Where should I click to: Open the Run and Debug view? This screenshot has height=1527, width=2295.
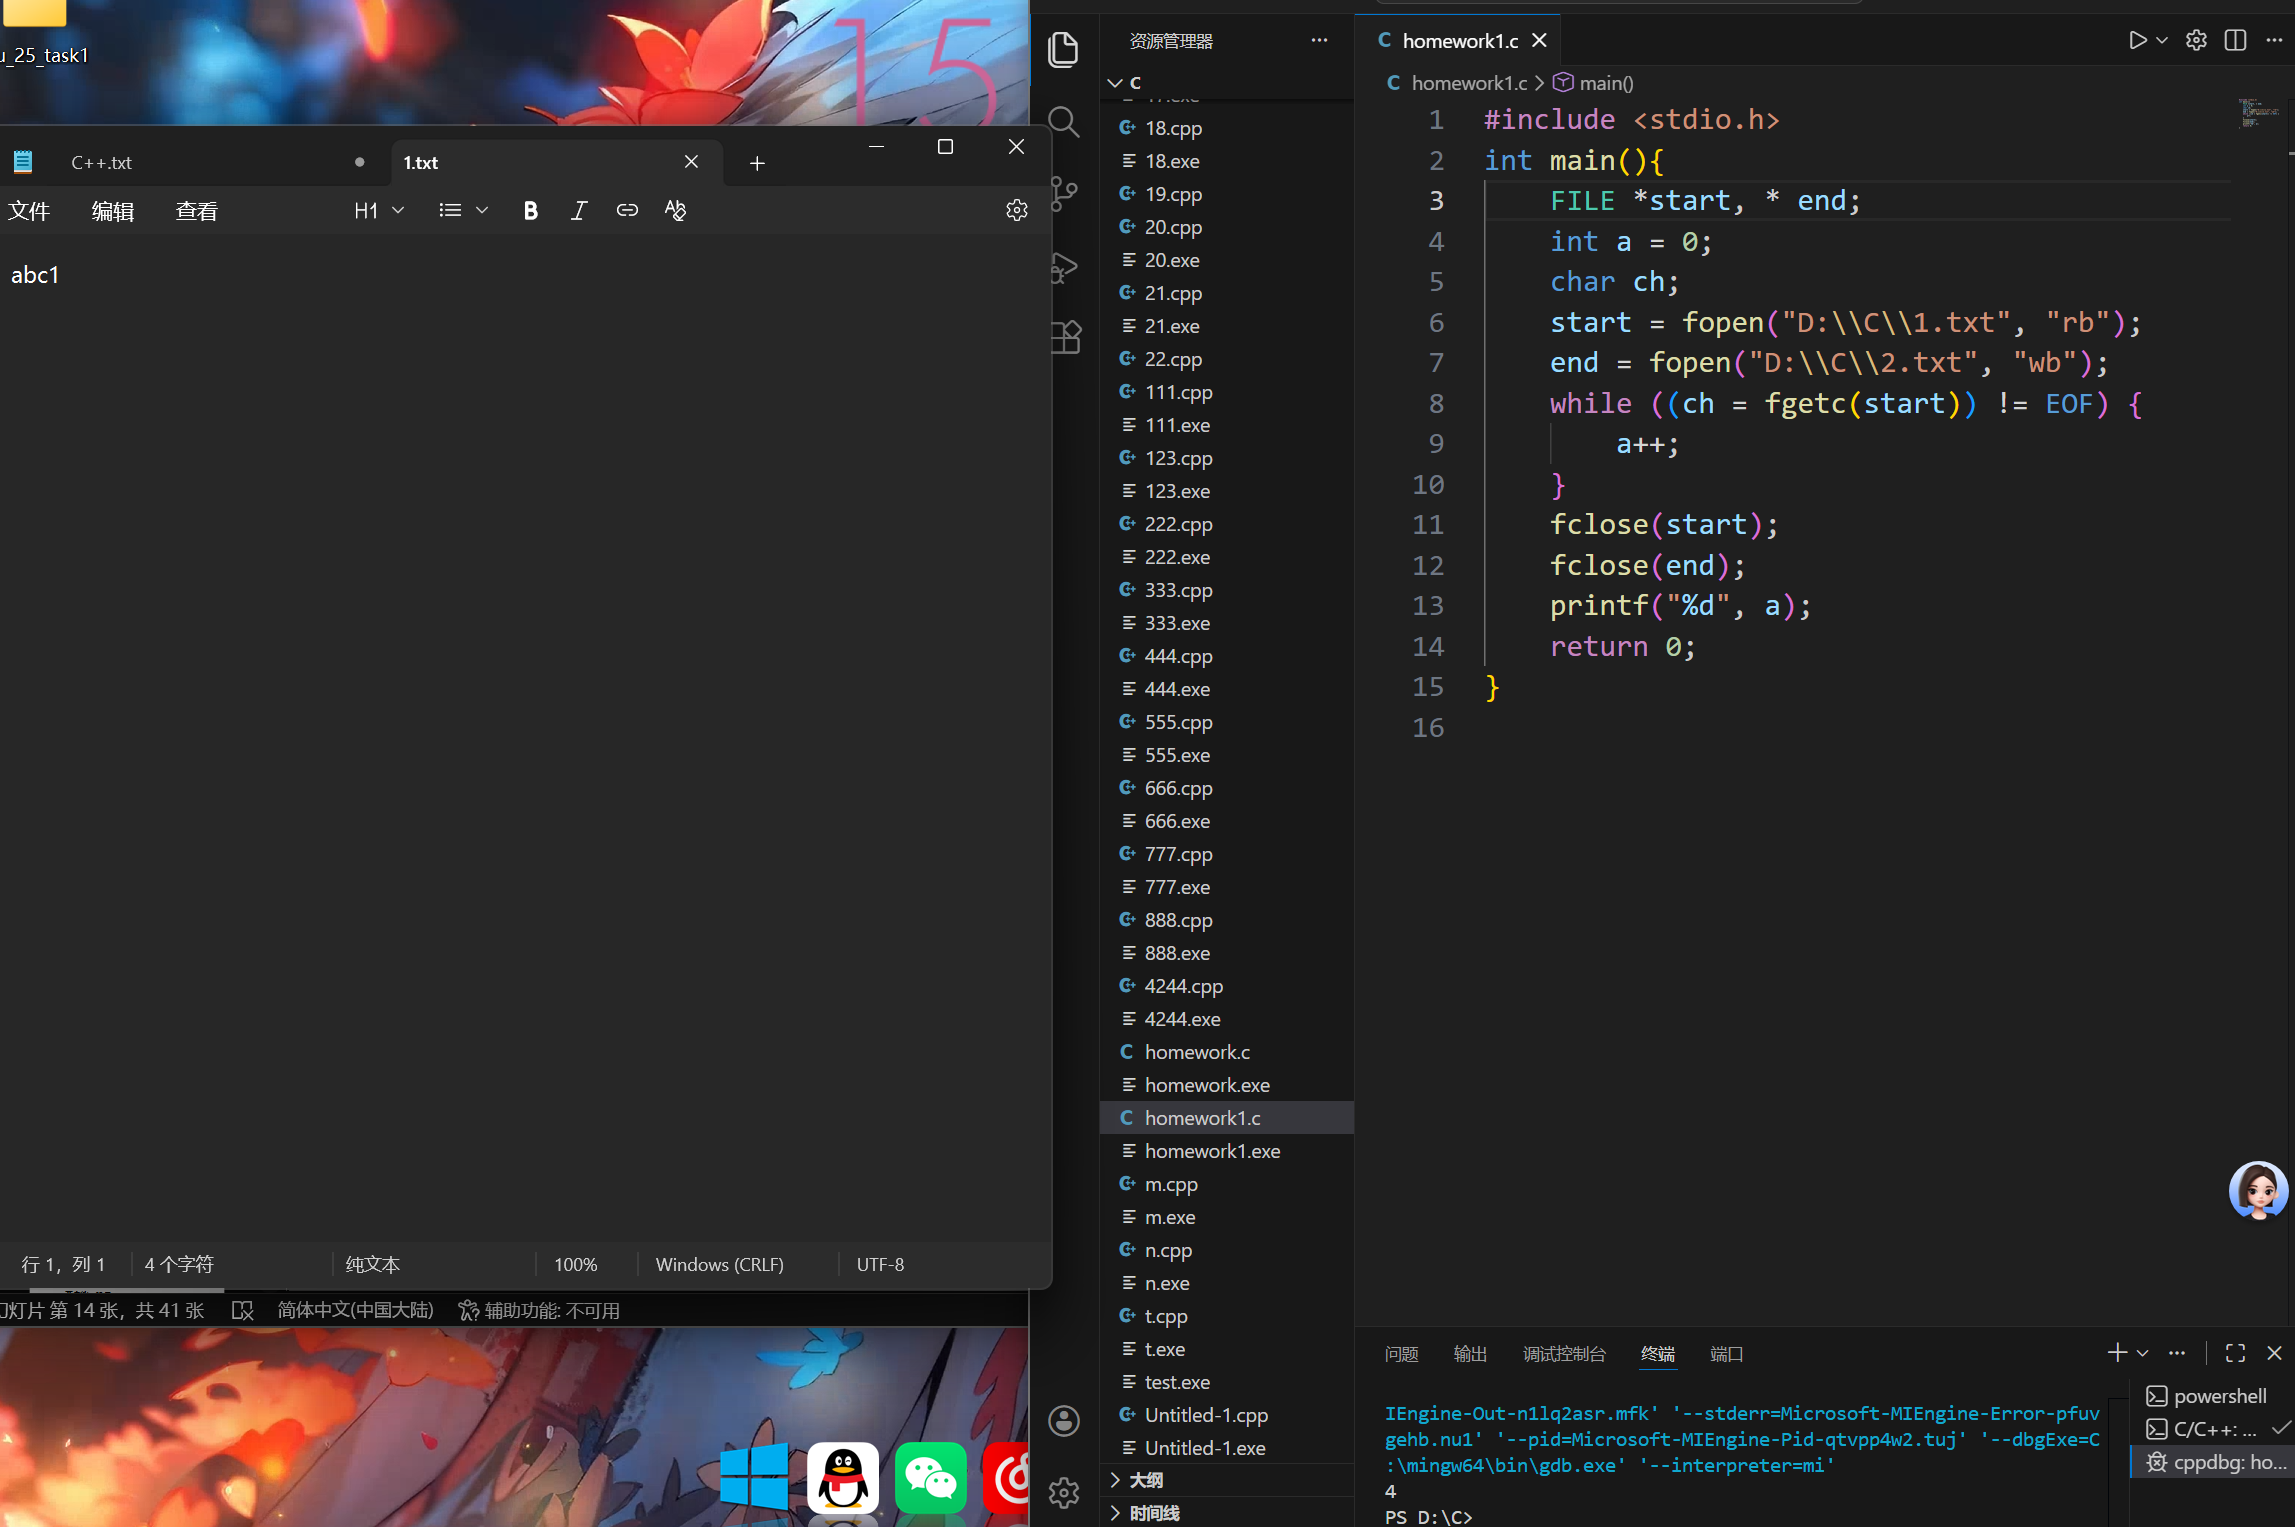(1064, 266)
